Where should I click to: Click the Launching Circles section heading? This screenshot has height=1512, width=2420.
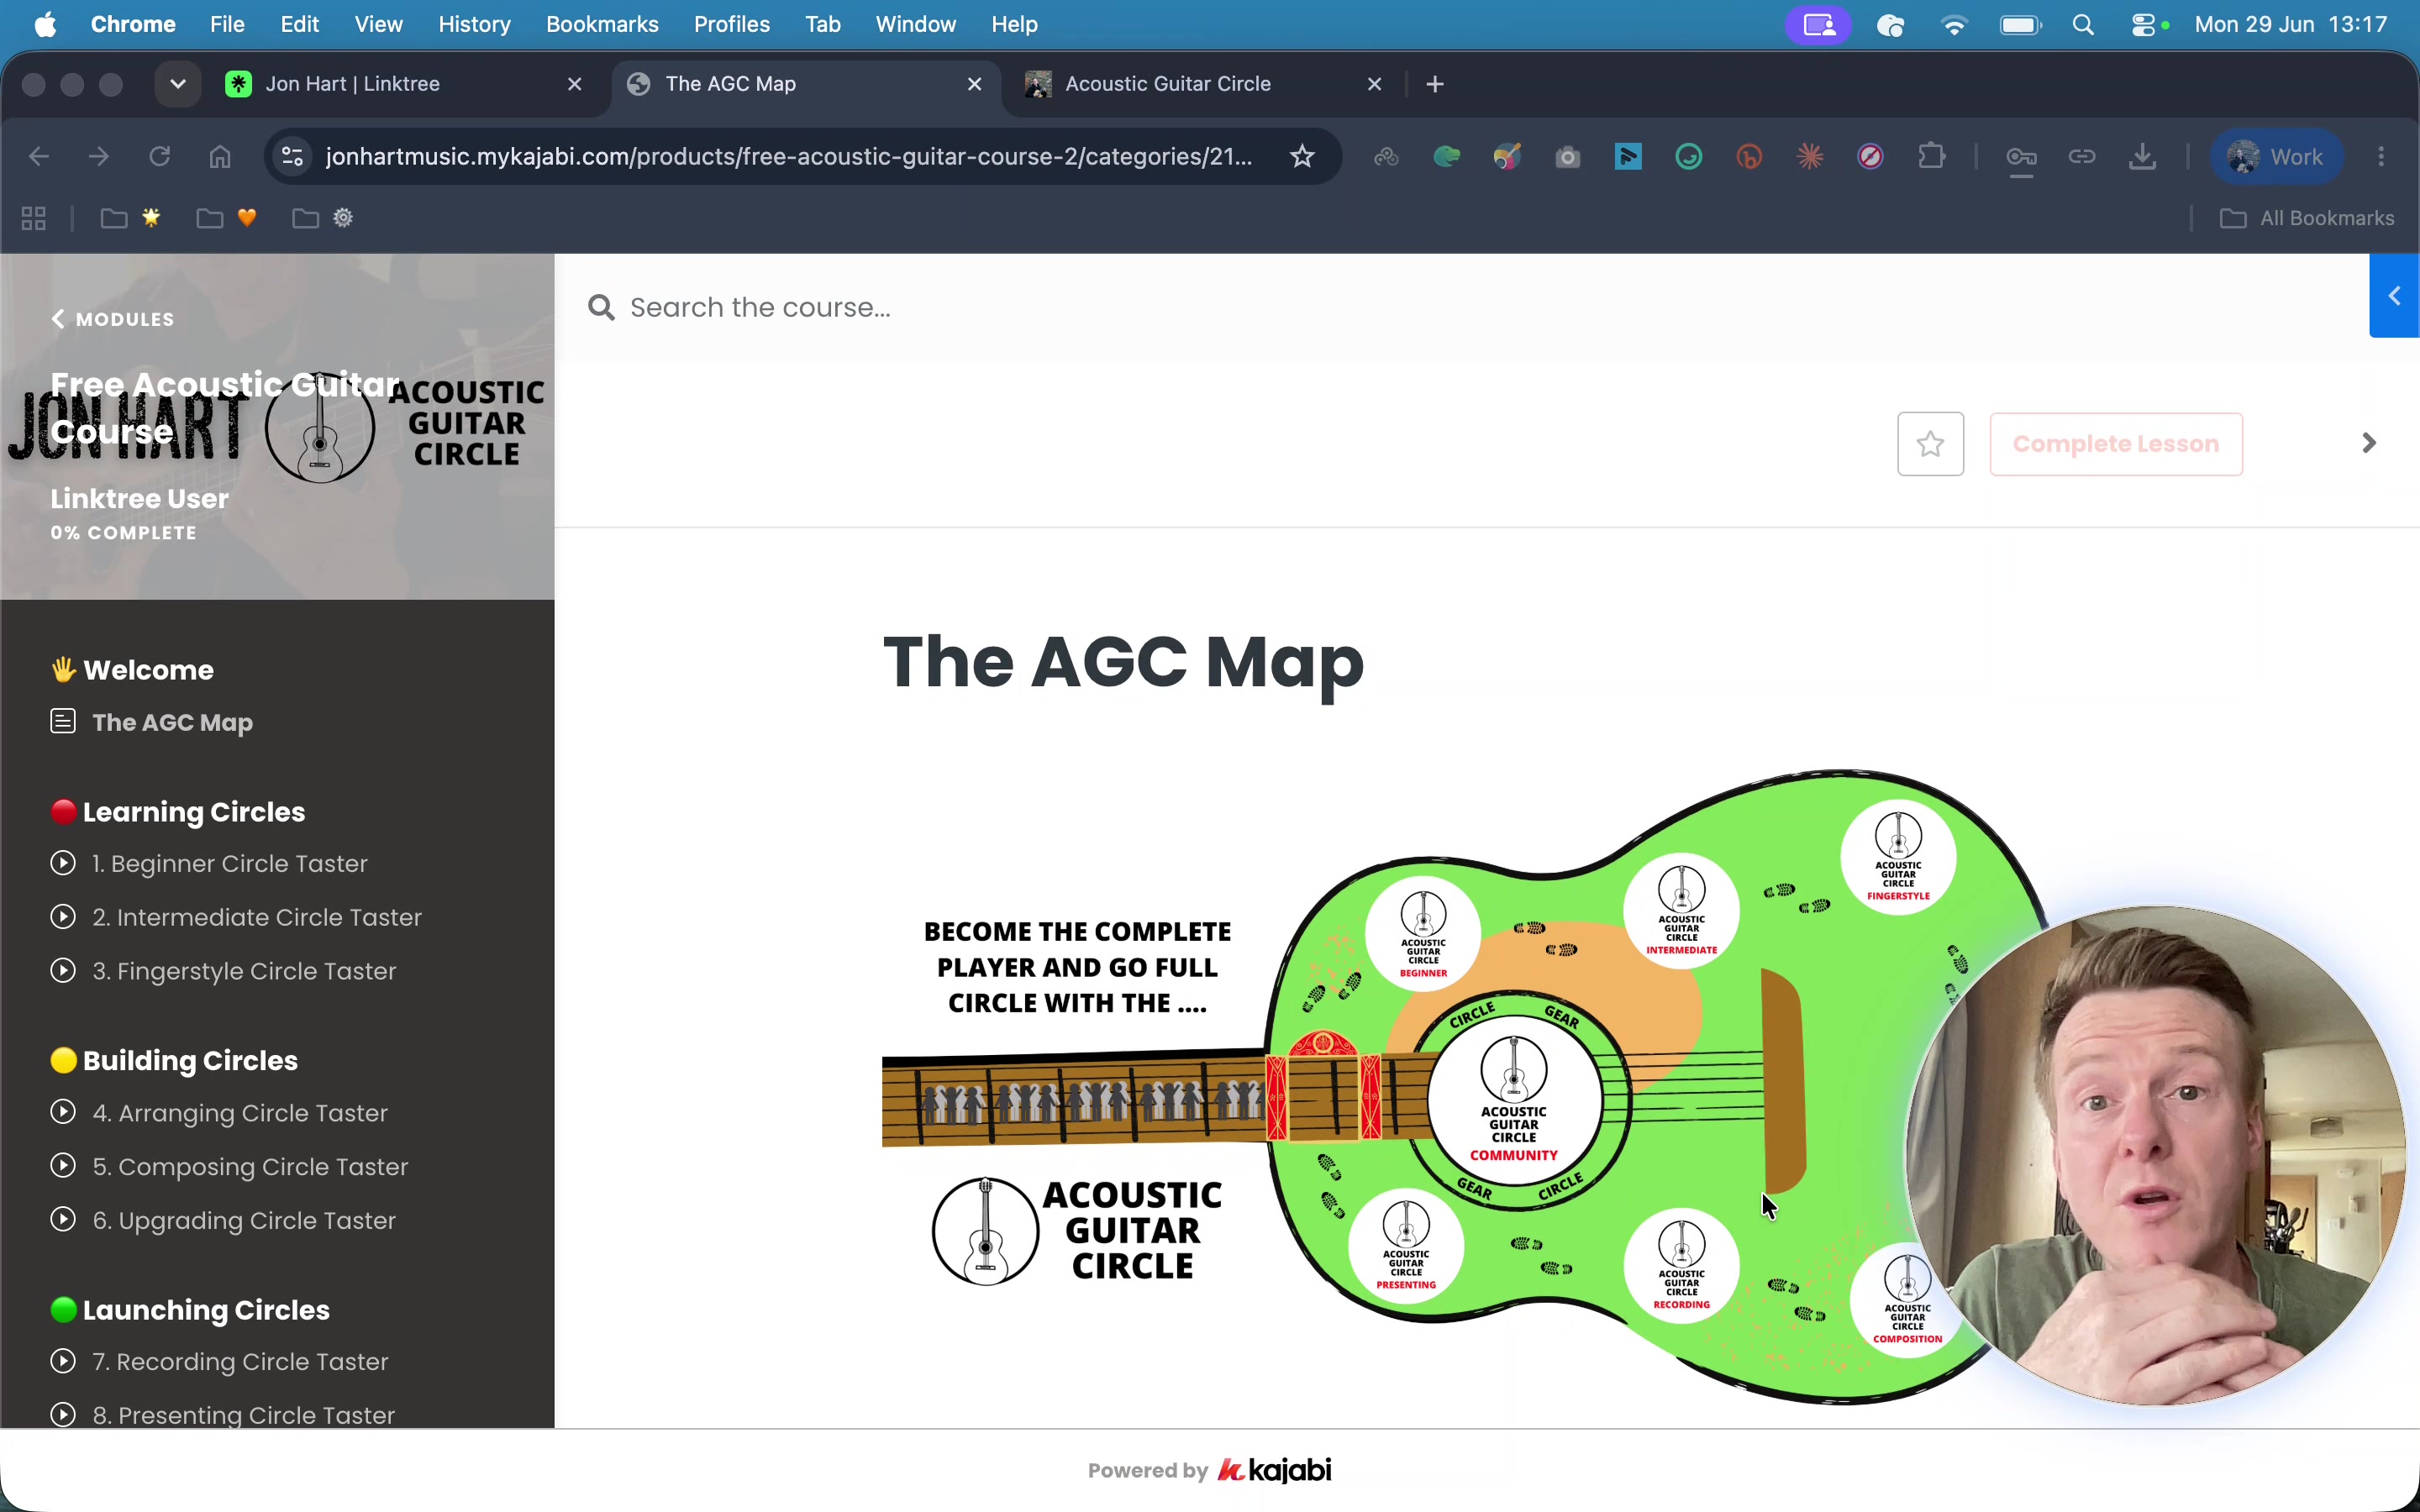tap(190, 1310)
